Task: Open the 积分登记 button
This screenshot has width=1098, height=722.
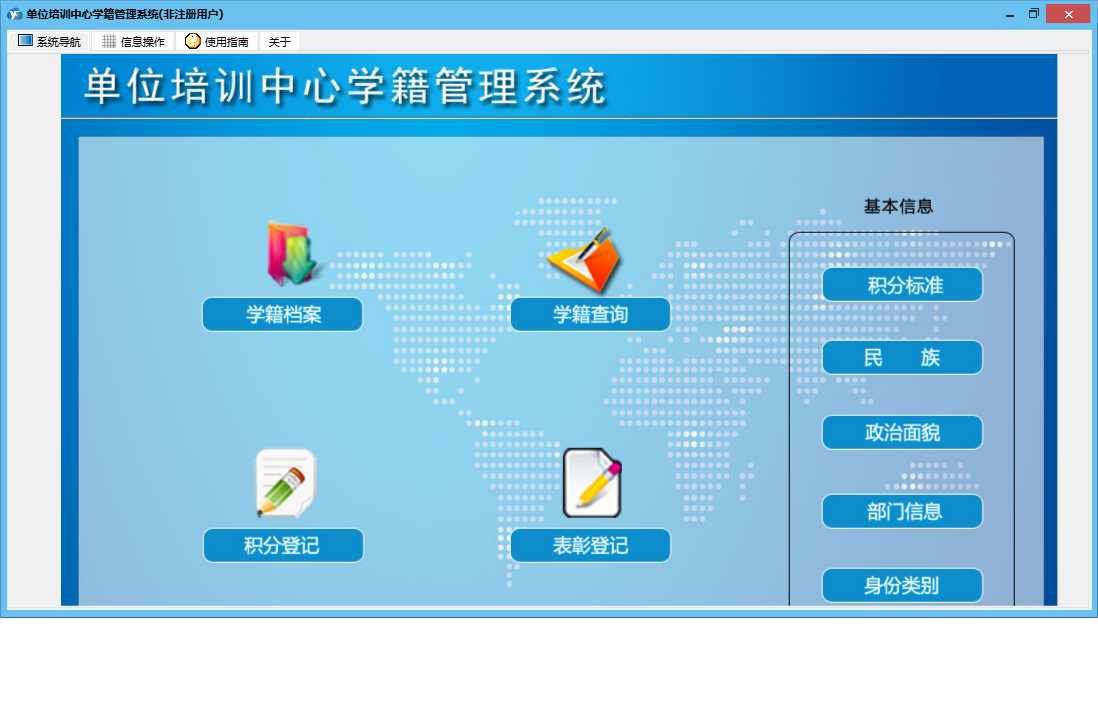Action: pos(284,546)
